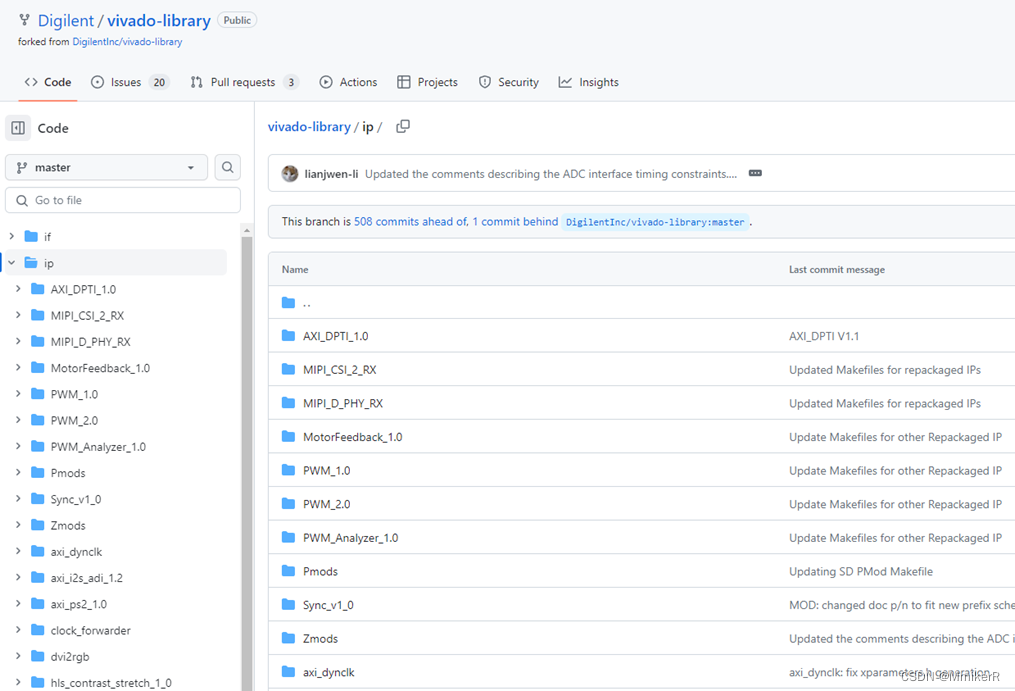Image resolution: width=1015 pixels, height=691 pixels.
Task: Open the Insights tab
Action: click(589, 82)
